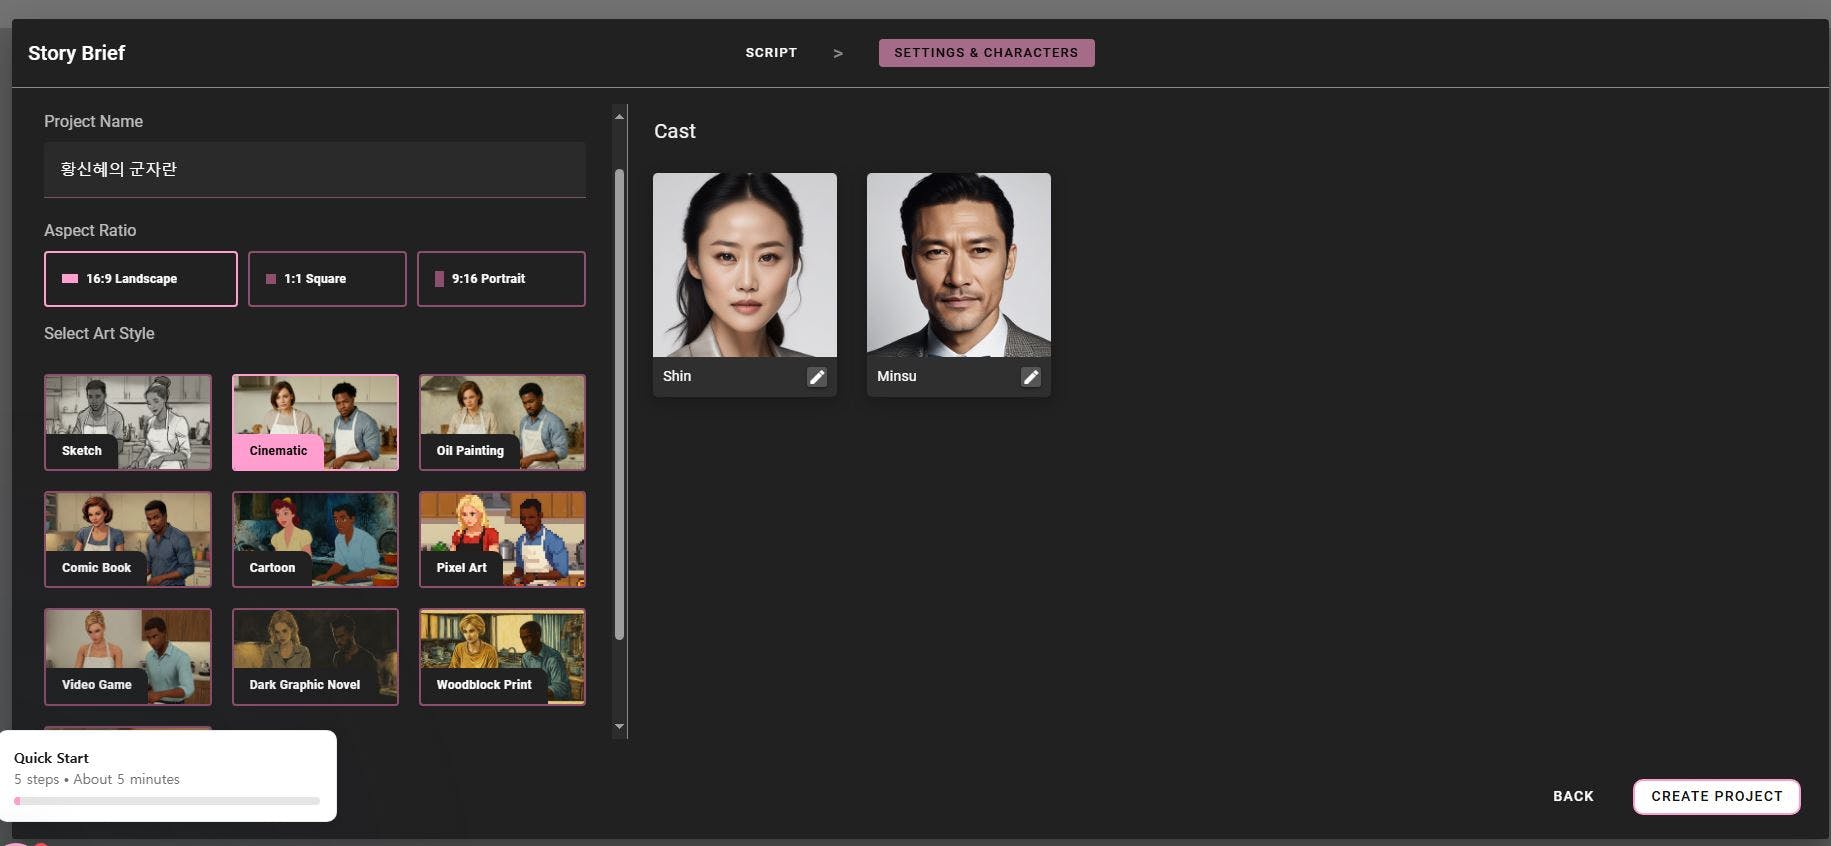Choose the Oil Painting art style
The width and height of the screenshot is (1831, 846).
click(x=502, y=422)
